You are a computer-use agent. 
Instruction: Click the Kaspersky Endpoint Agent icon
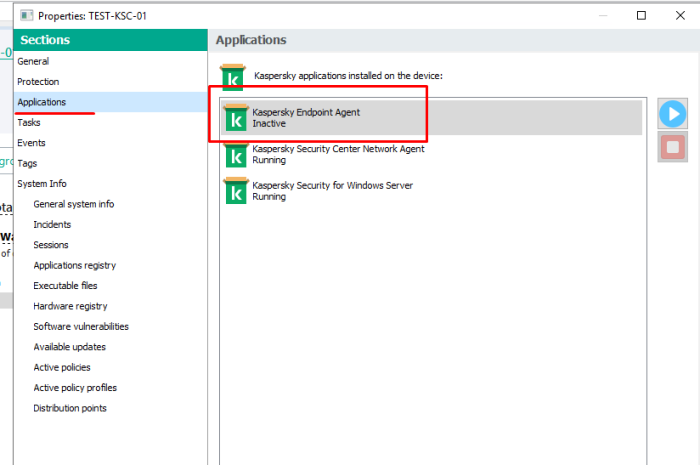[x=236, y=118]
